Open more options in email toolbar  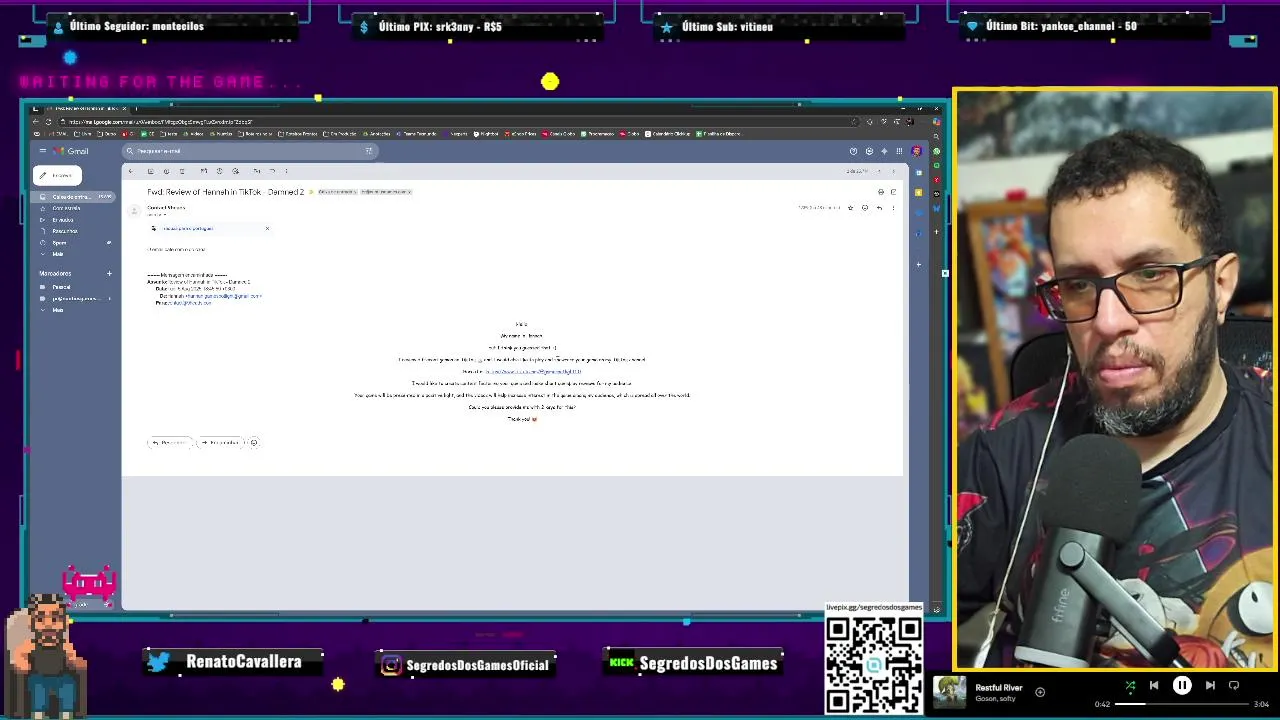[286, 171]
